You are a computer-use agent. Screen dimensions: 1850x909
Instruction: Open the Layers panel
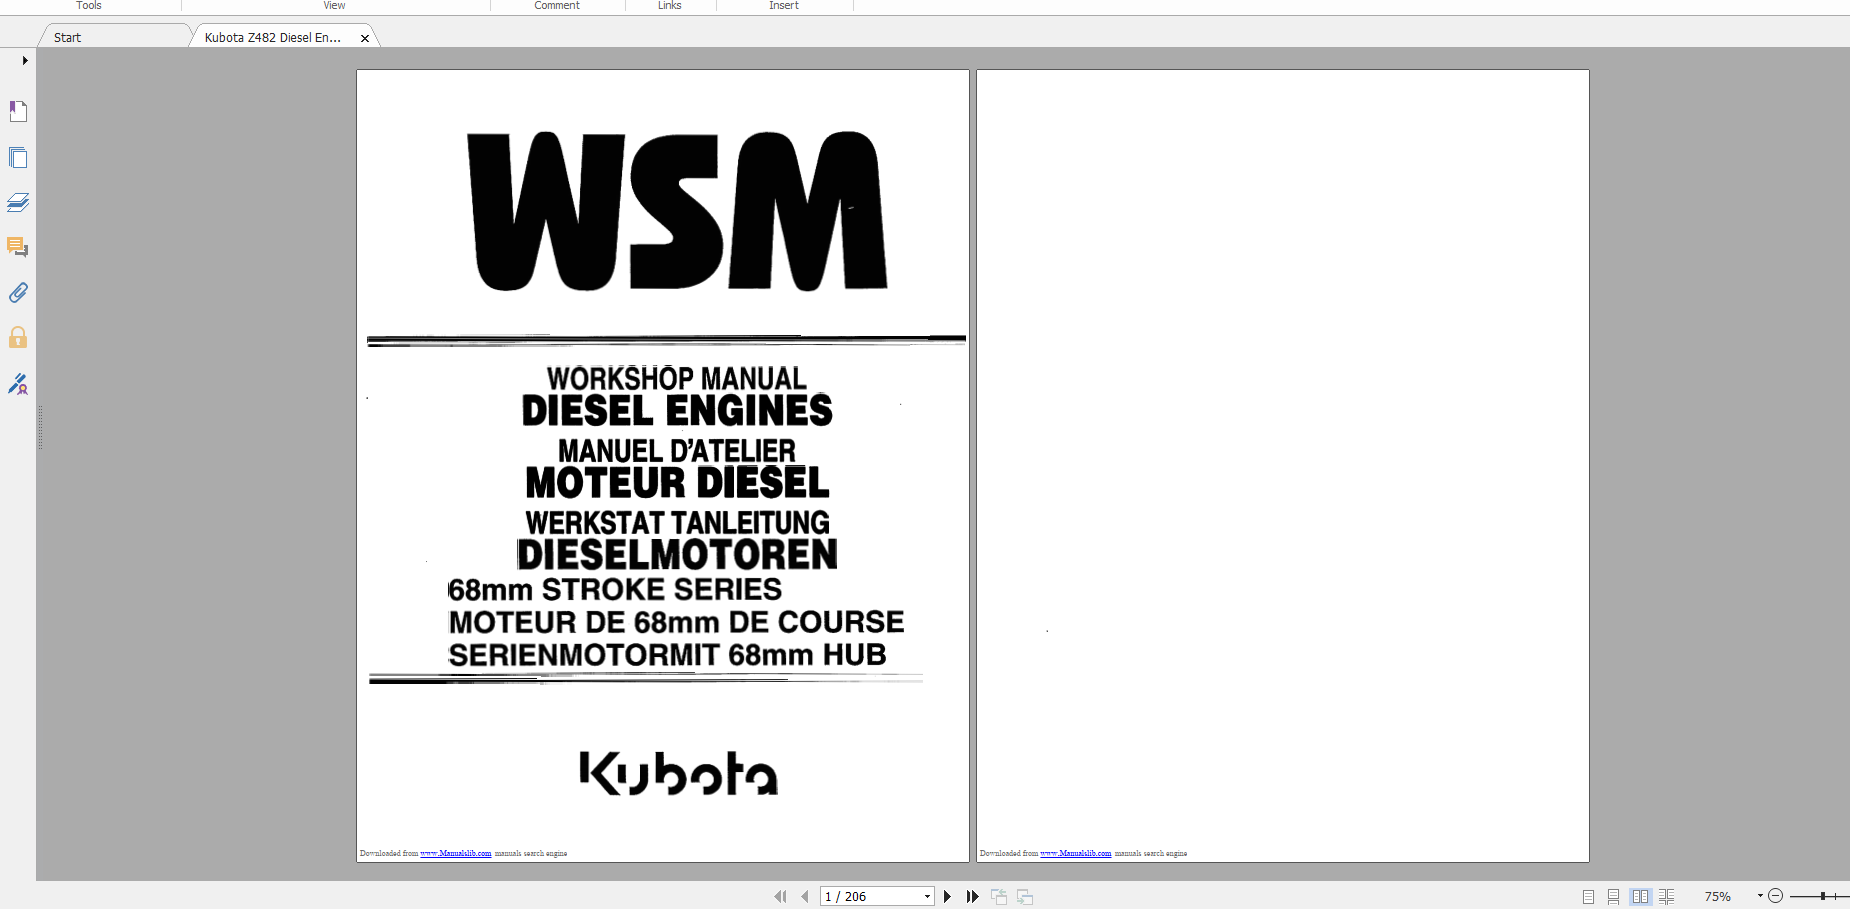(18, 202)
